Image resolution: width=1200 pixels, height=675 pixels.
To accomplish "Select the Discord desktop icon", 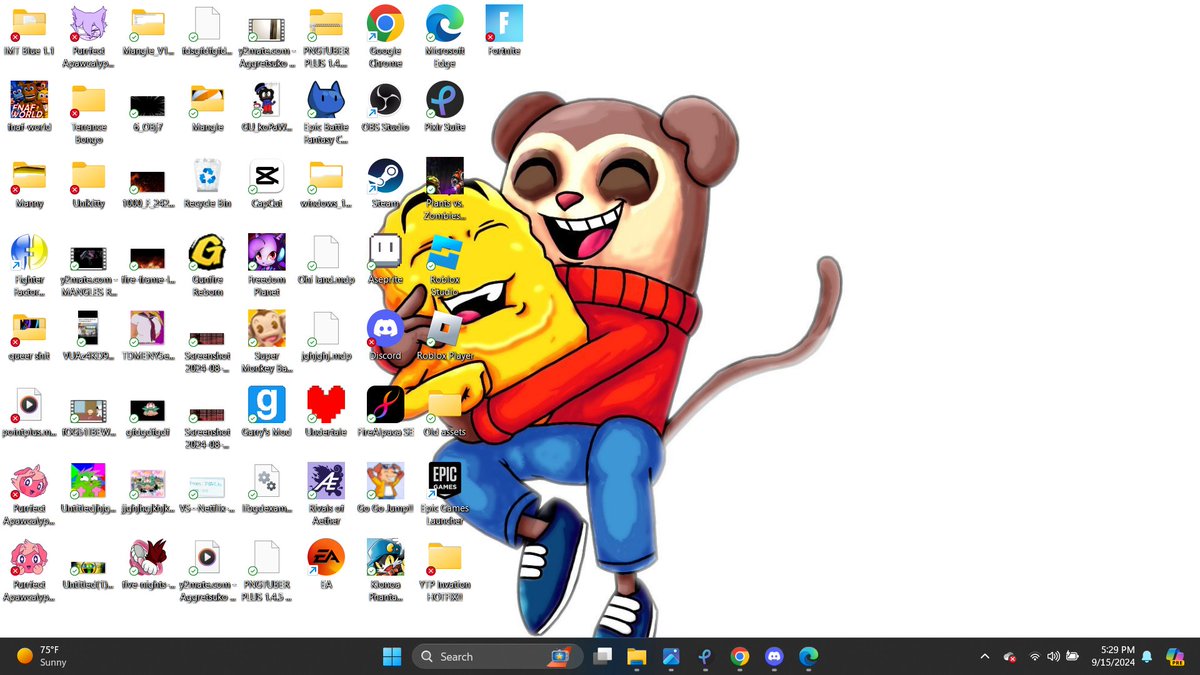I will [385, 335].
